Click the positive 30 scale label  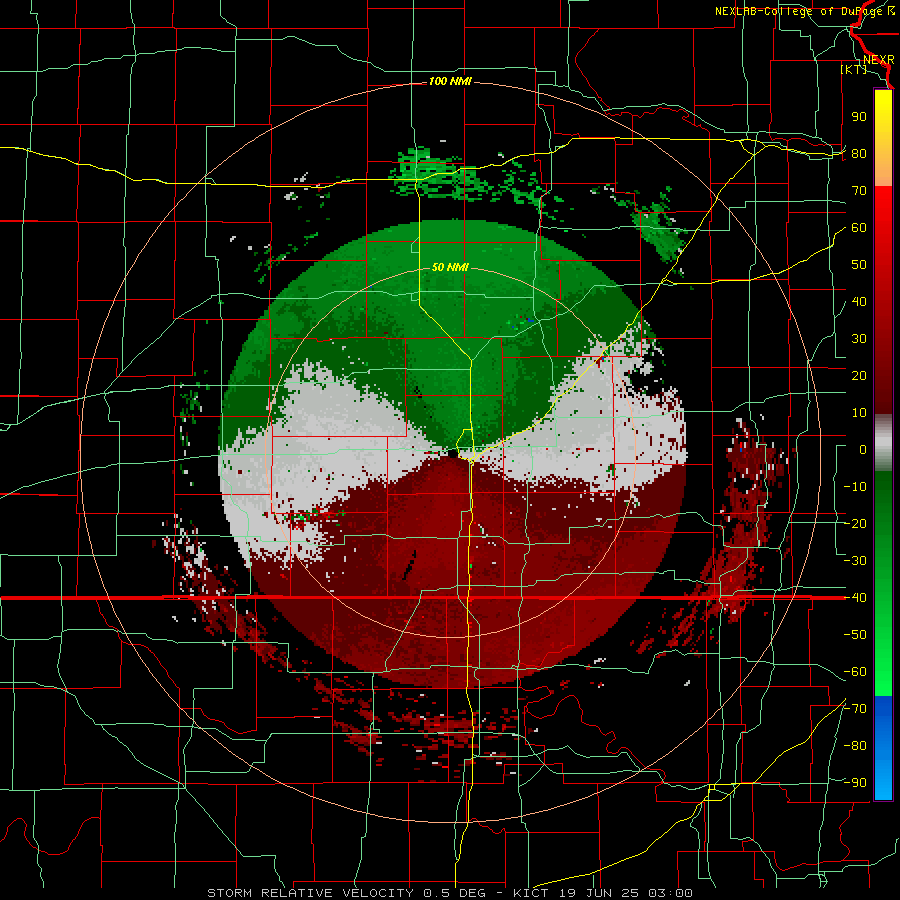coord(859,339)
